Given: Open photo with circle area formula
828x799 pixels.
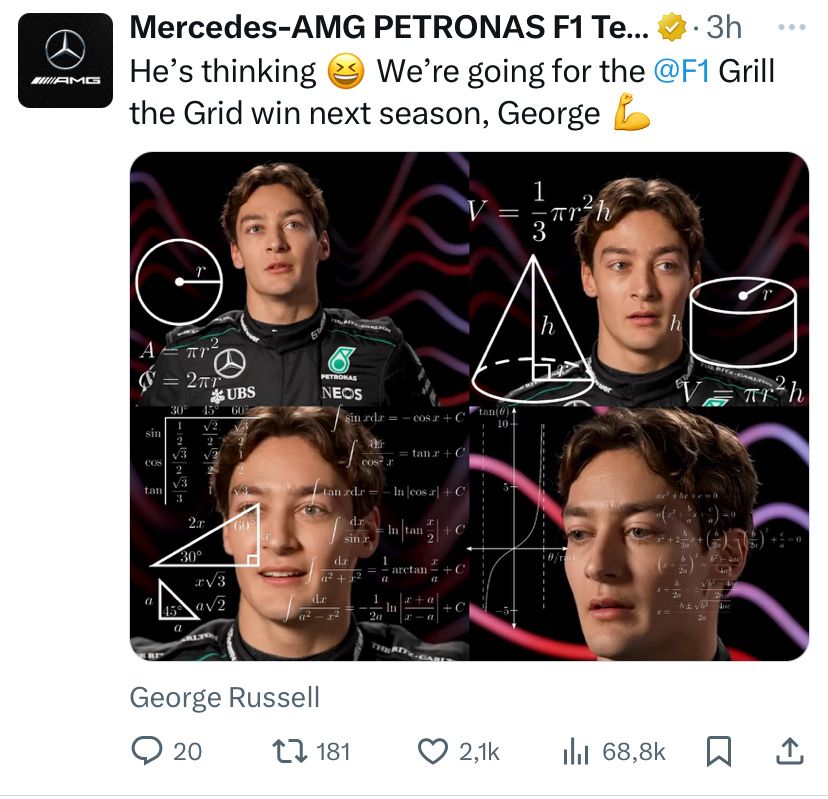Looking at the screenshot, I should pyautogui.click(x=299, y=279).
